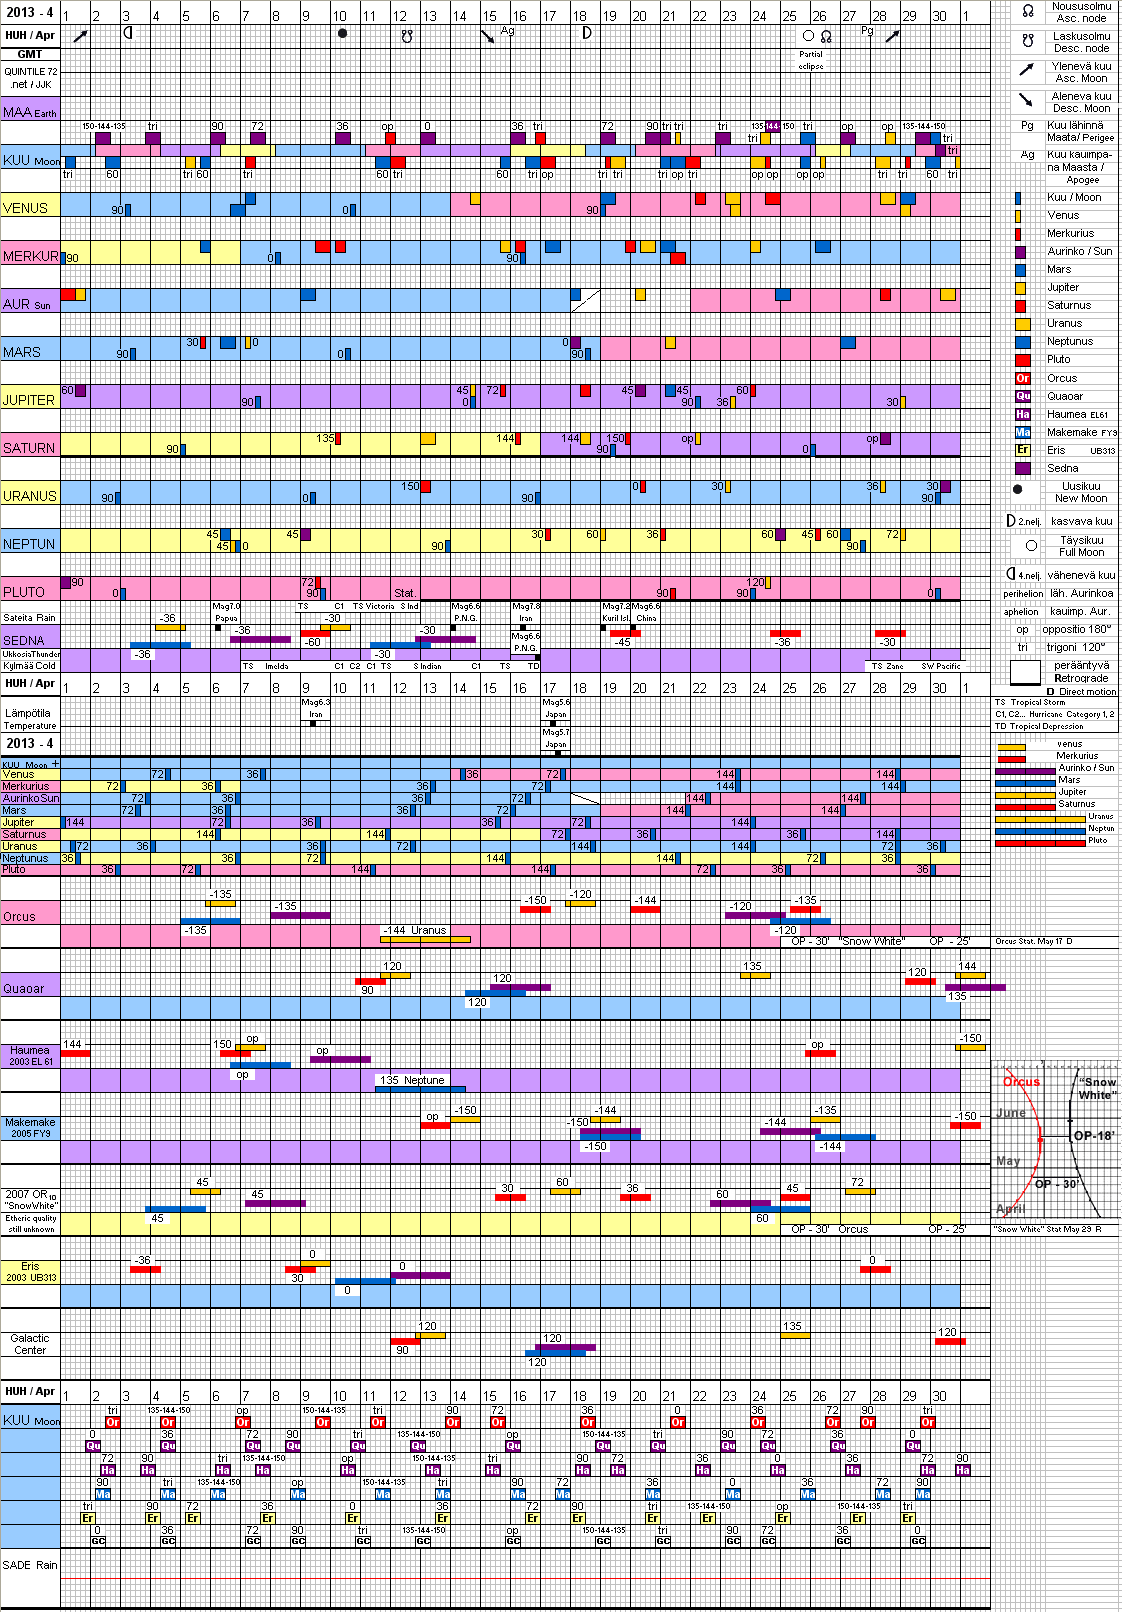Select the Full Moon circle on April 25

click(x=808, y=36)
